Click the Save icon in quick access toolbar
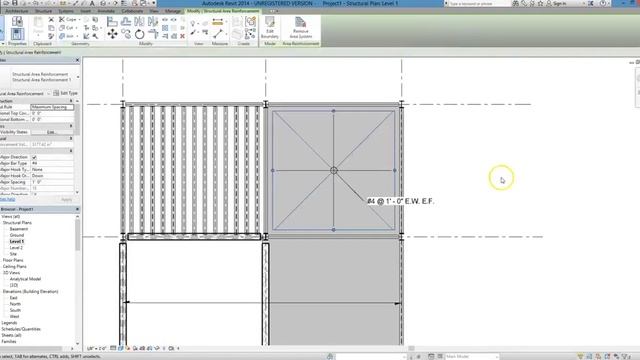This screenshot has height=360, width=640. (x=15, y=3)
